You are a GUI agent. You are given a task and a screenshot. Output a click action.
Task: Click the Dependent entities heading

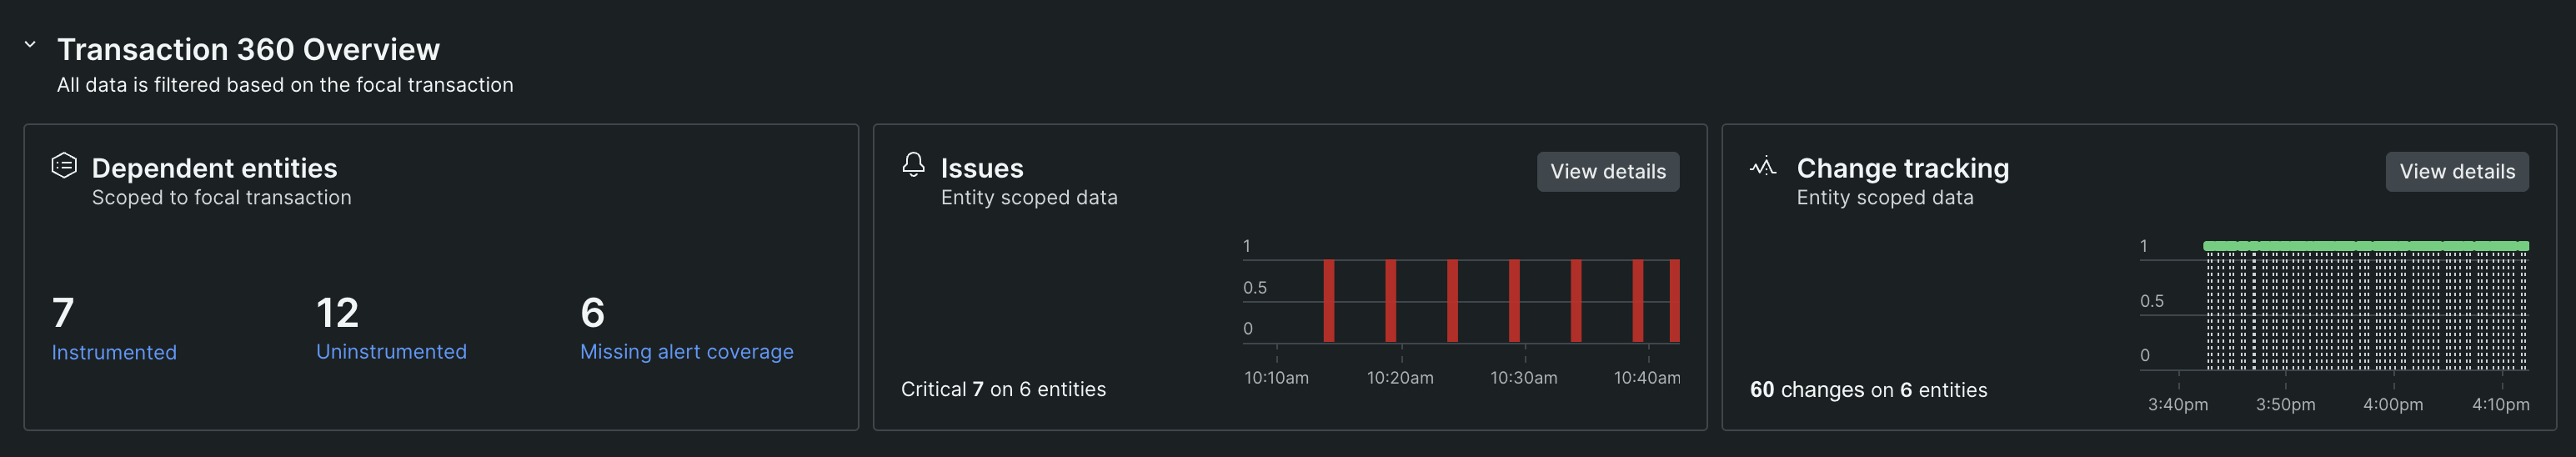[x=214, y=168]
